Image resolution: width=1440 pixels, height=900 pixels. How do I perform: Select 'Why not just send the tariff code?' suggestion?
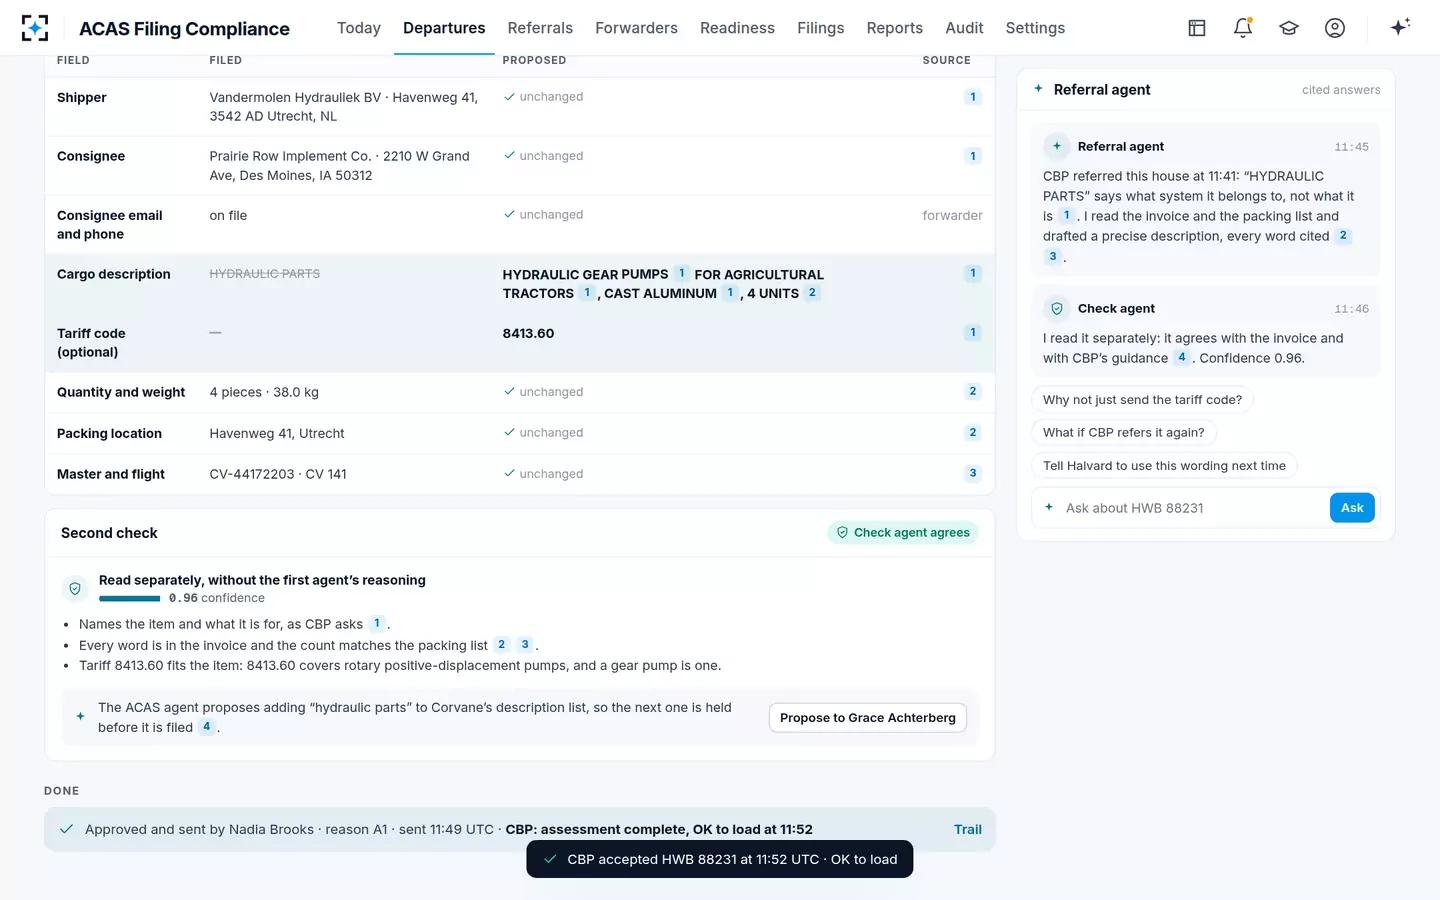pyautogui.click(x=1142, y=400)
